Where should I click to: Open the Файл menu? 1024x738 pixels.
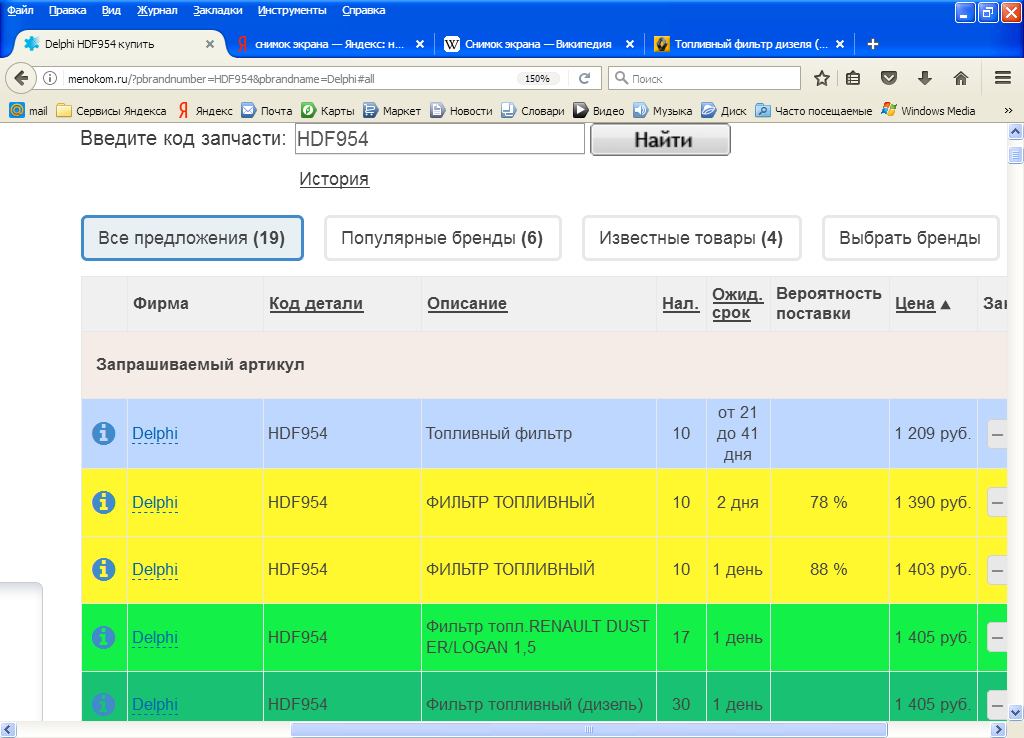(x=20, y=10)
